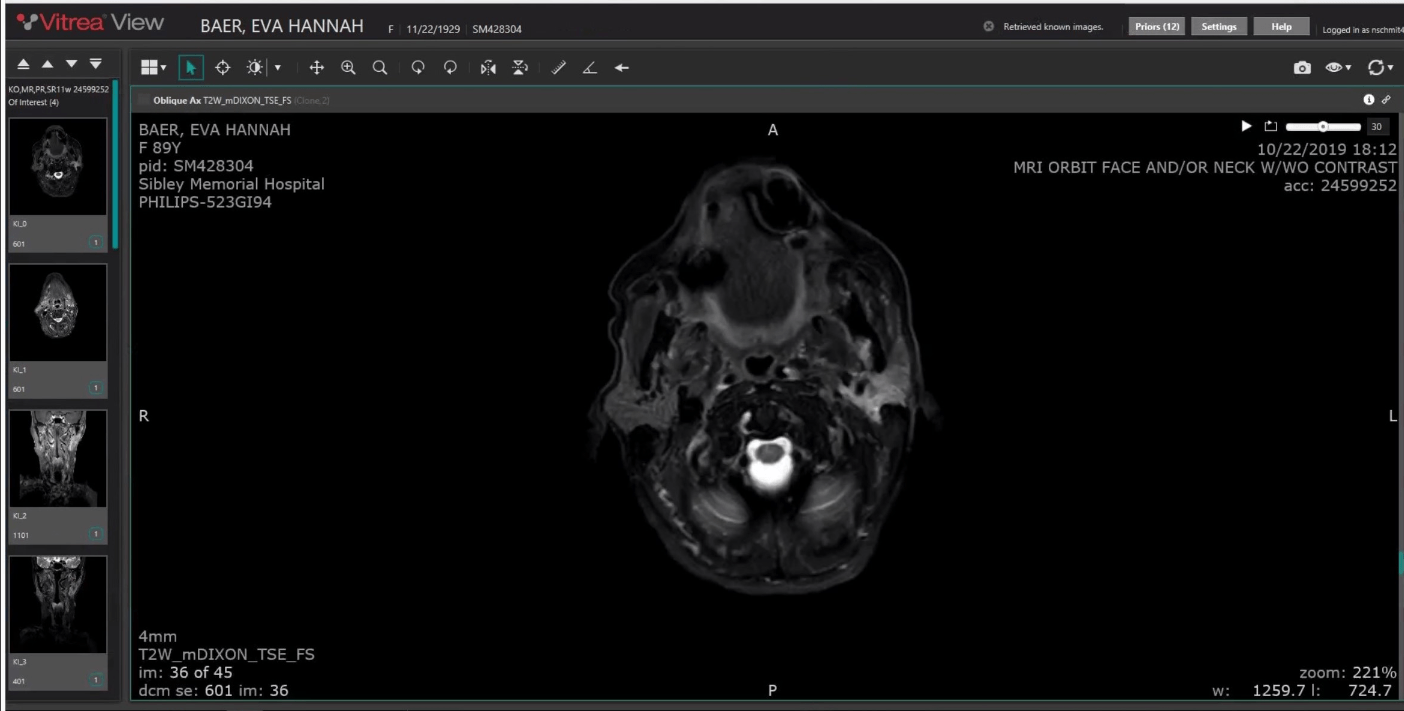Click the im: 36 of 45 overlay

(185, 672)
